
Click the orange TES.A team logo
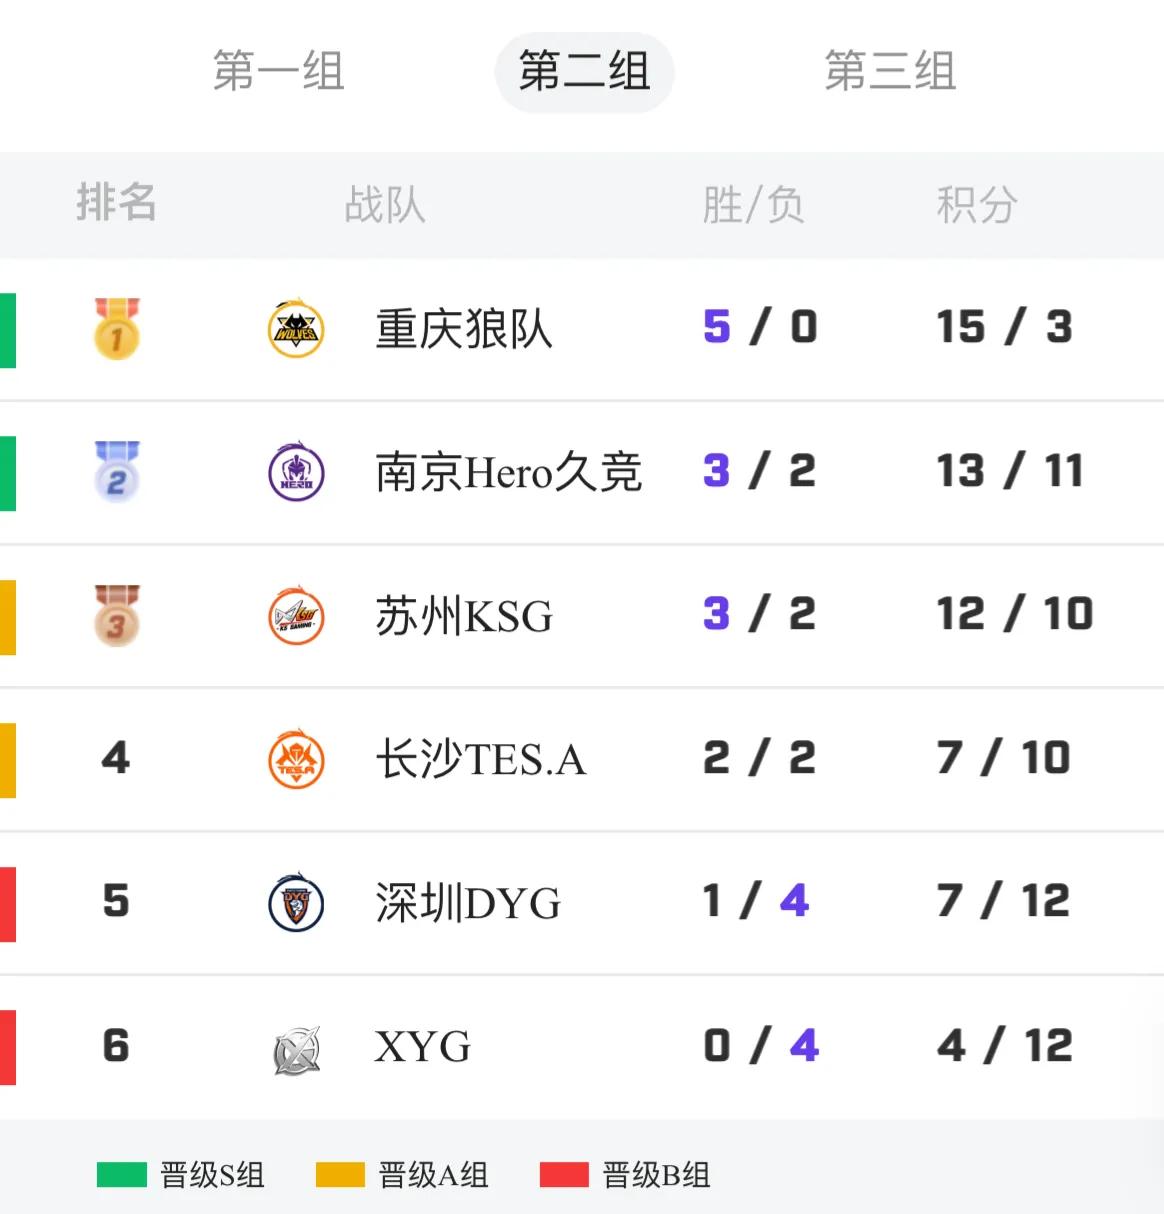296,759
